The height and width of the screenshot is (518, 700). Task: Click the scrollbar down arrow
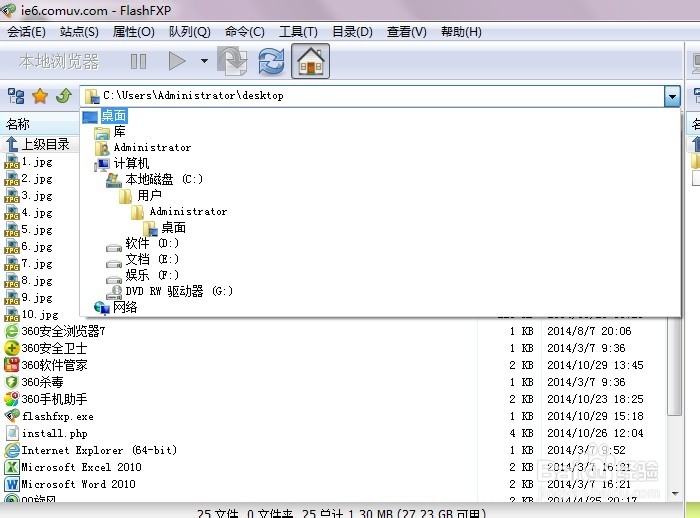(x=675, y=493)
